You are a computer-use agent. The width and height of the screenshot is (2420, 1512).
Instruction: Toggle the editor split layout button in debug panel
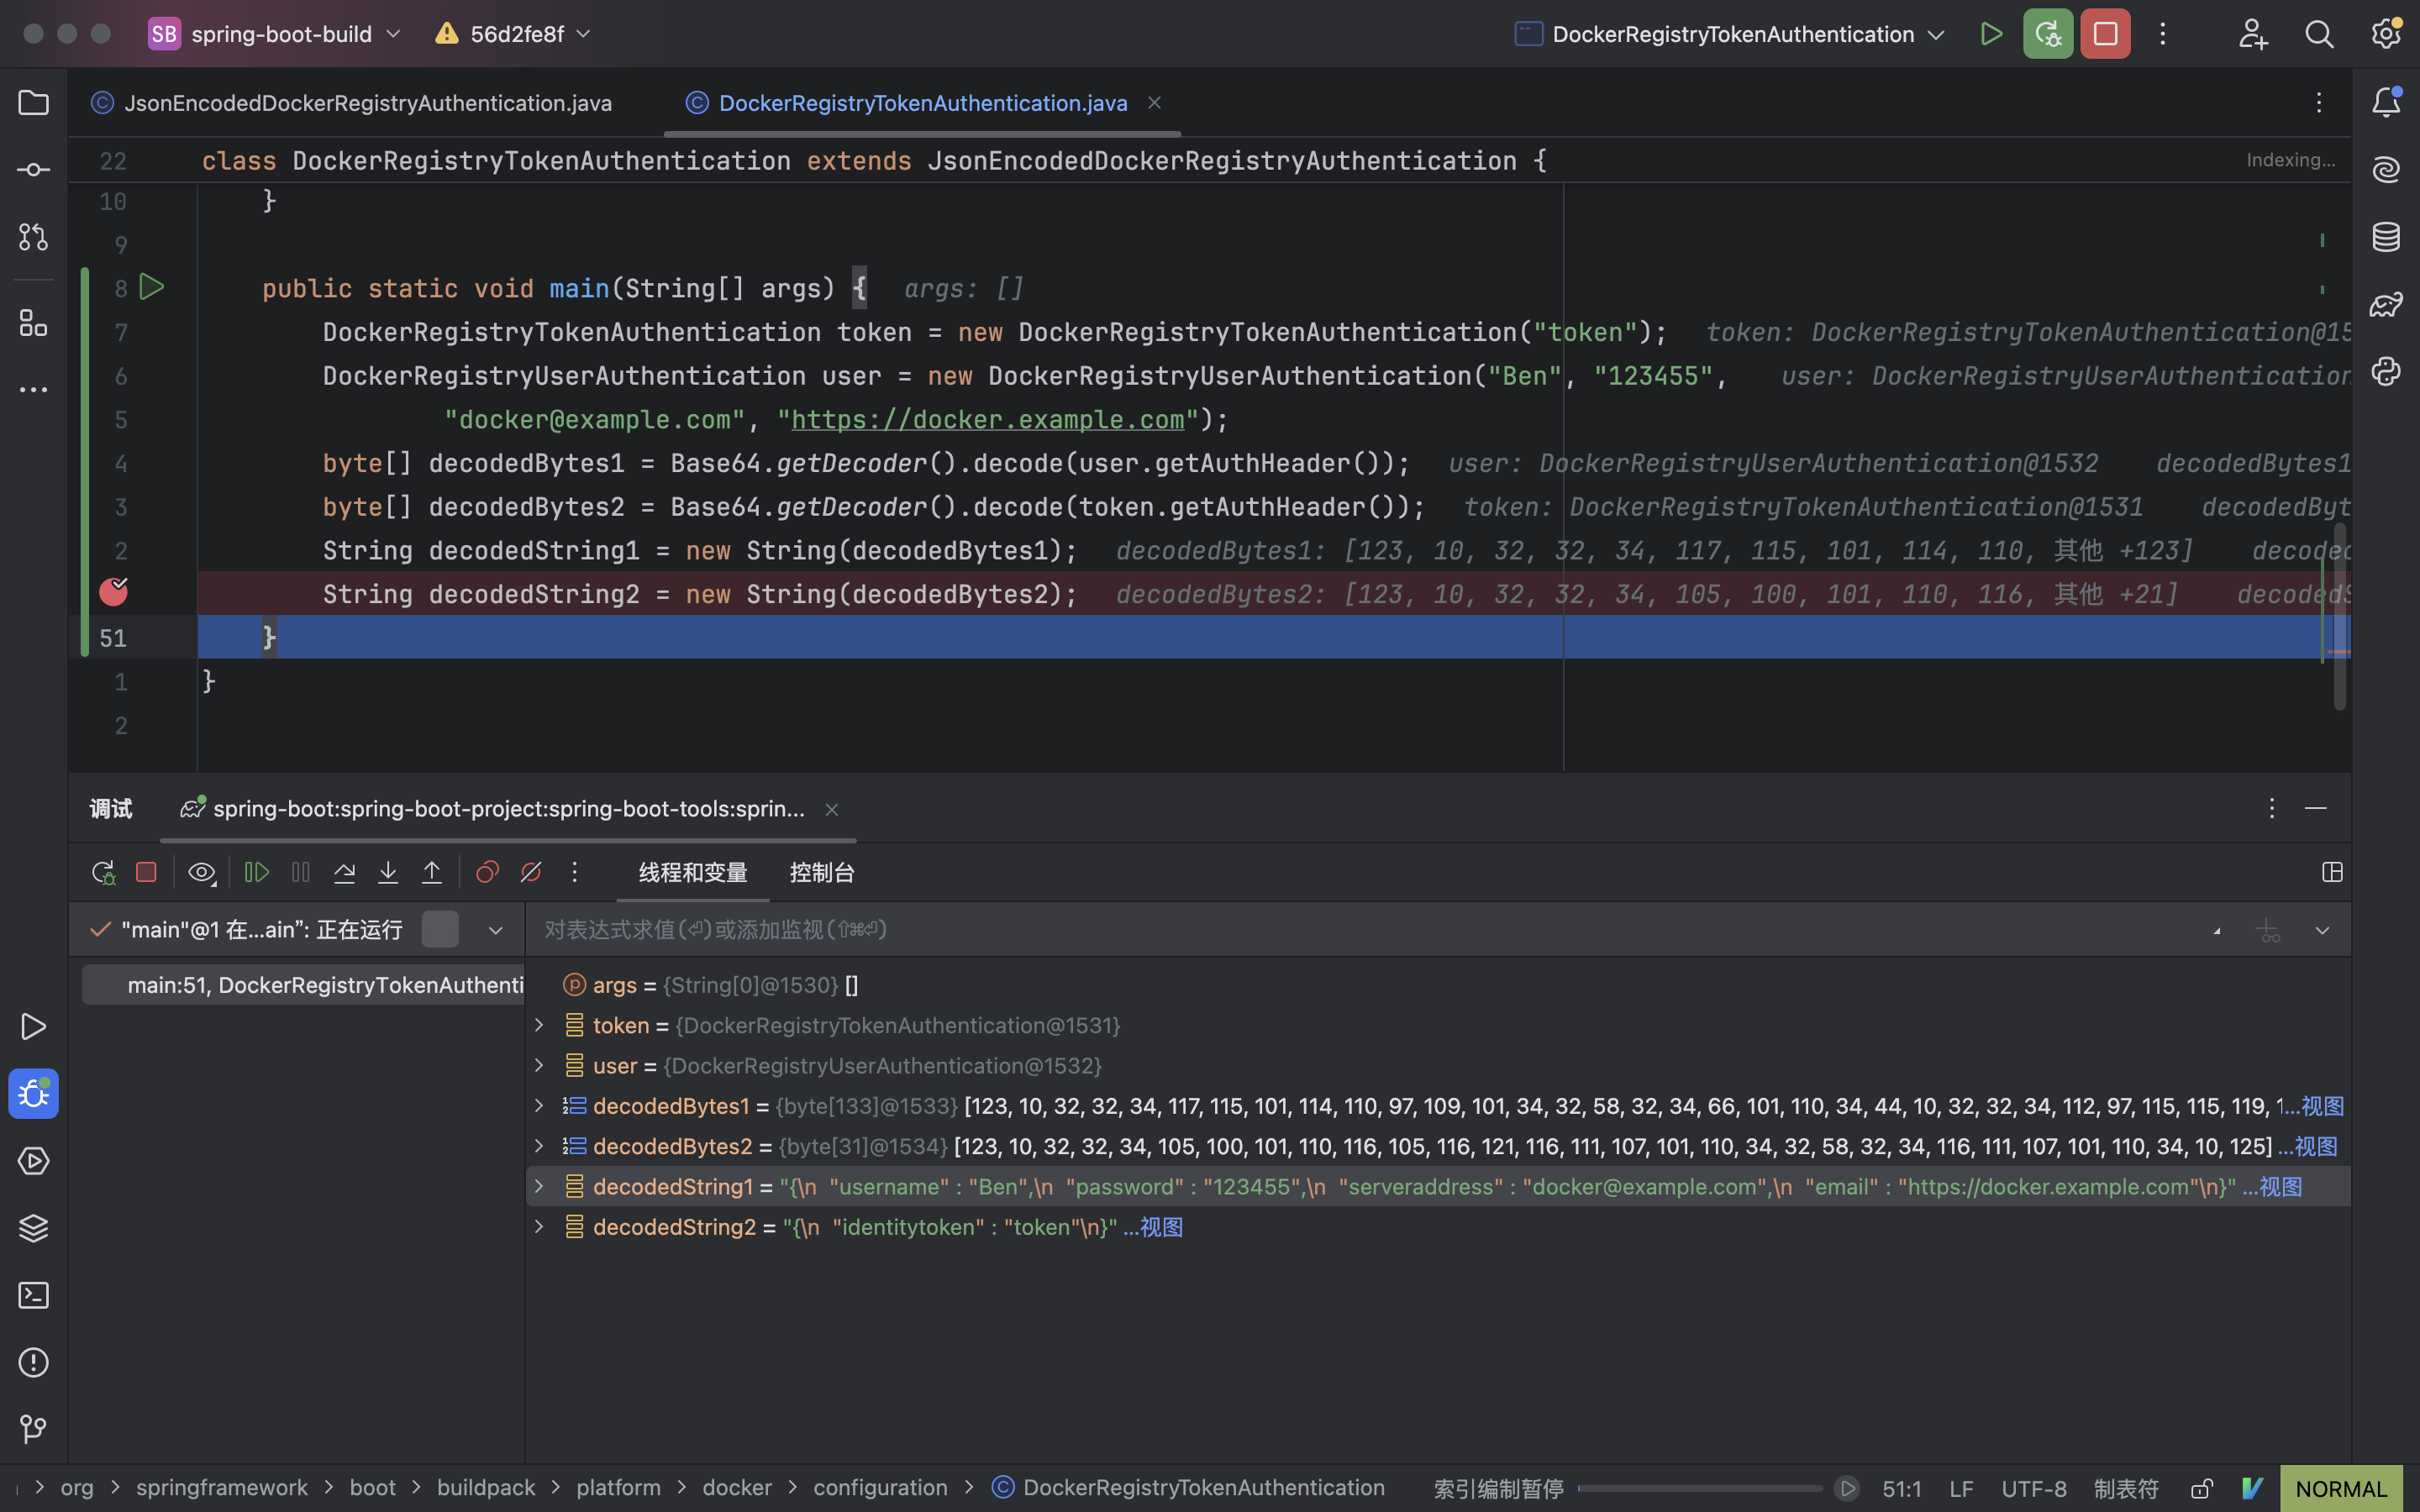click(2334, 872)
